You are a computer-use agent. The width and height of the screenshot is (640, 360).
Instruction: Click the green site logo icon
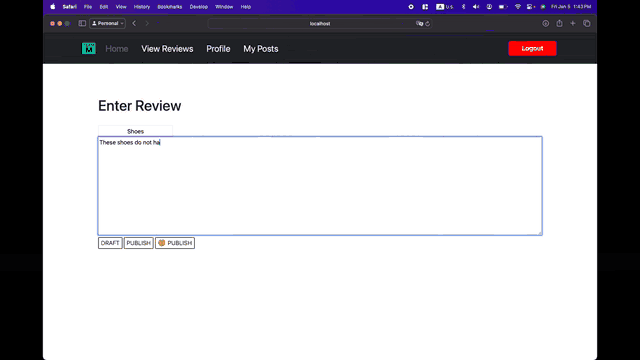click(x=89, y=49)
